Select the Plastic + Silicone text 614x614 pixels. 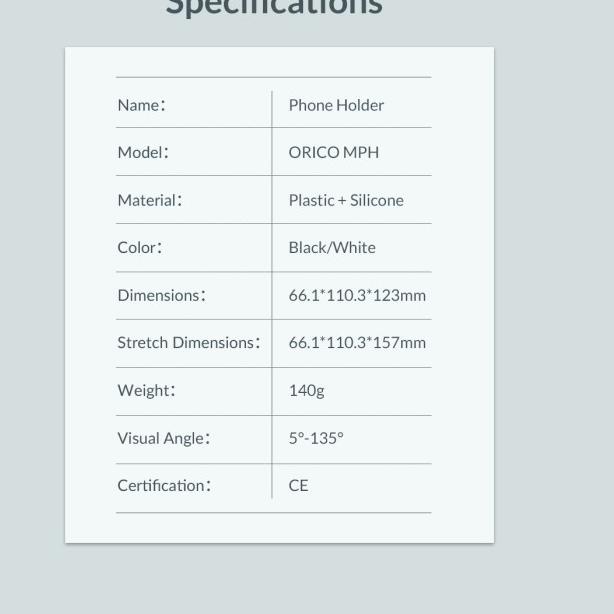[346, 200]
